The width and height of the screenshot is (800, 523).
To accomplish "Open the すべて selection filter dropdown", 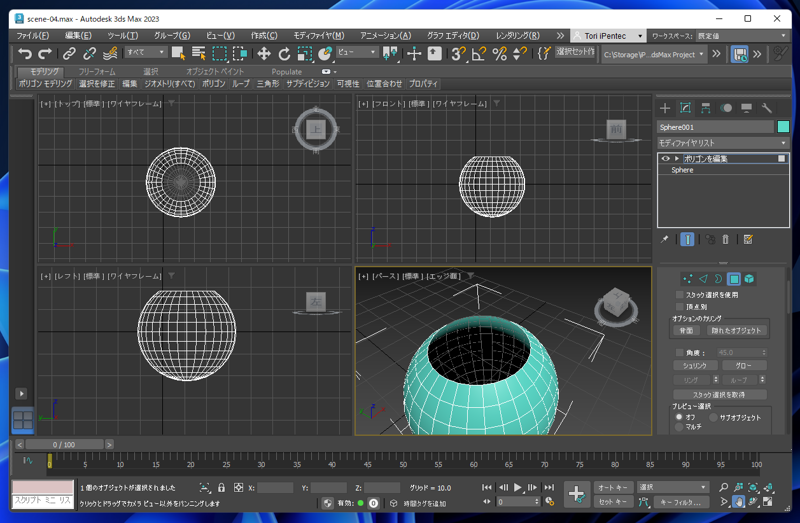I will coord(145,52).
